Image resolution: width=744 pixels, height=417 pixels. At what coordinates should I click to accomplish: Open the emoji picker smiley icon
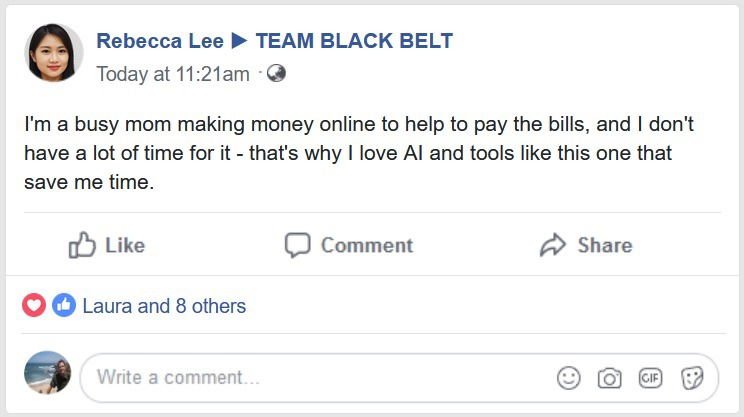(569, 378)
